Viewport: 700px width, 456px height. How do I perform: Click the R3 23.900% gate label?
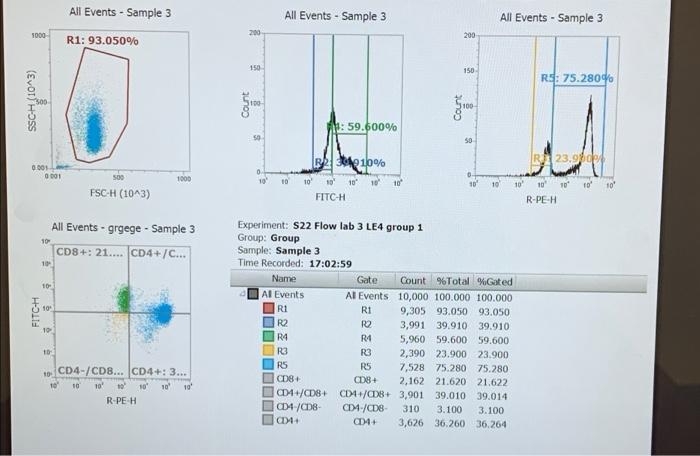tap(569, 159)
